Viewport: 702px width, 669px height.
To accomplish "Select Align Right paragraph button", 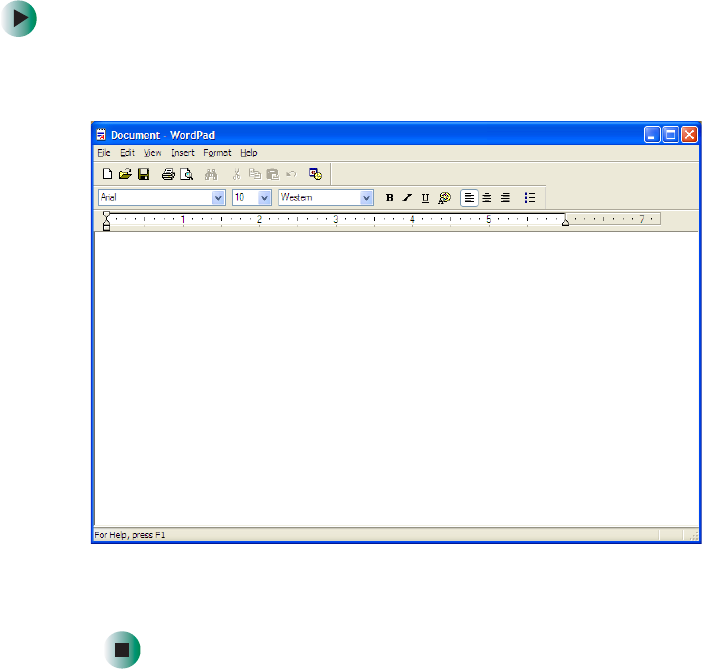I will coord(505,197).
